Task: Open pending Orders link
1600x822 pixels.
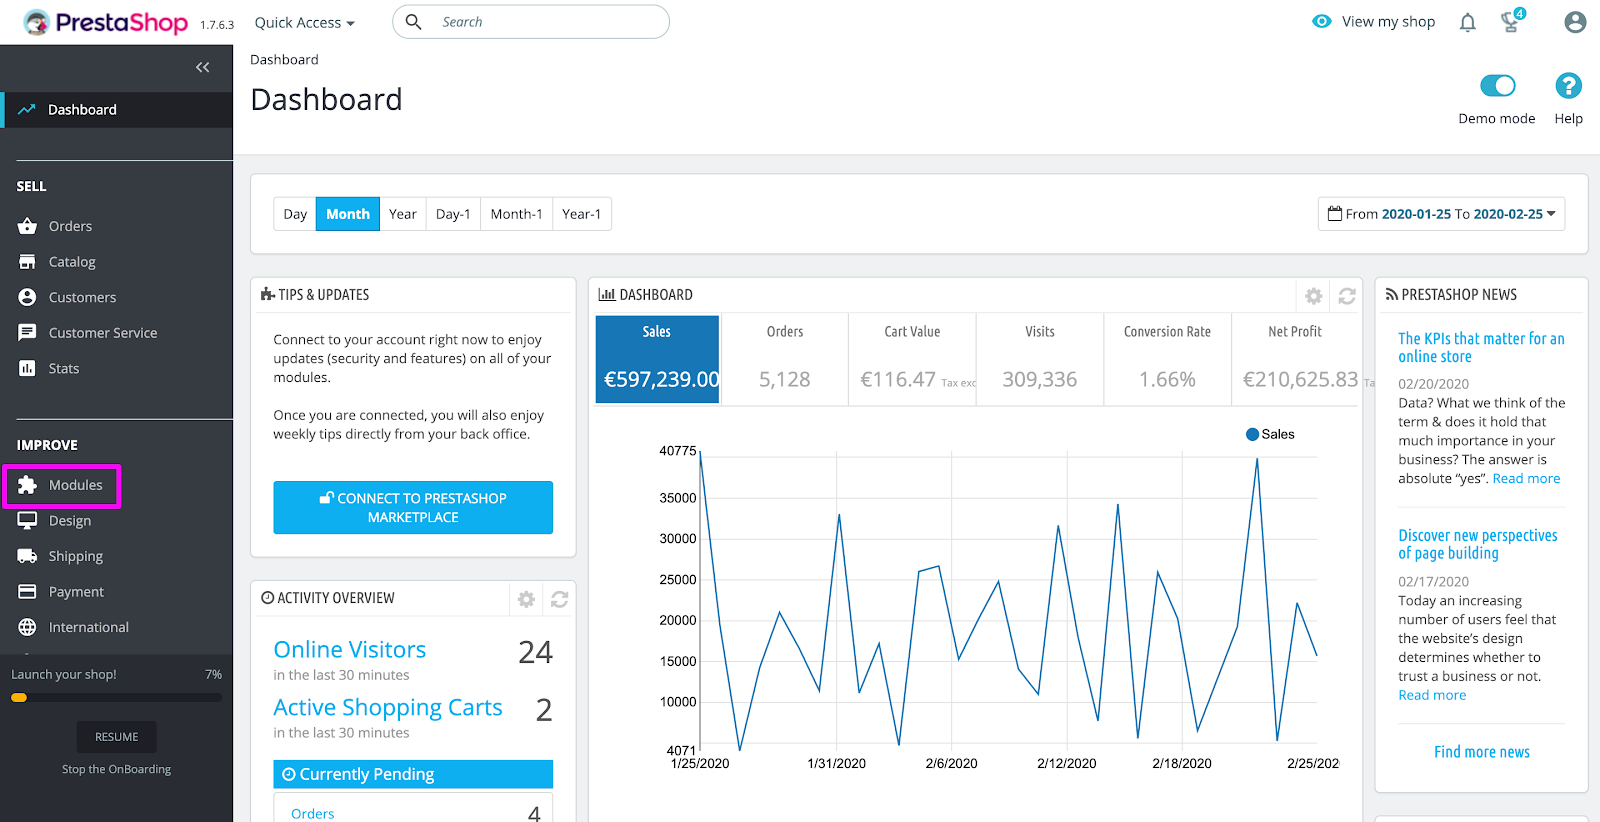Action: [x=313, y=814]
